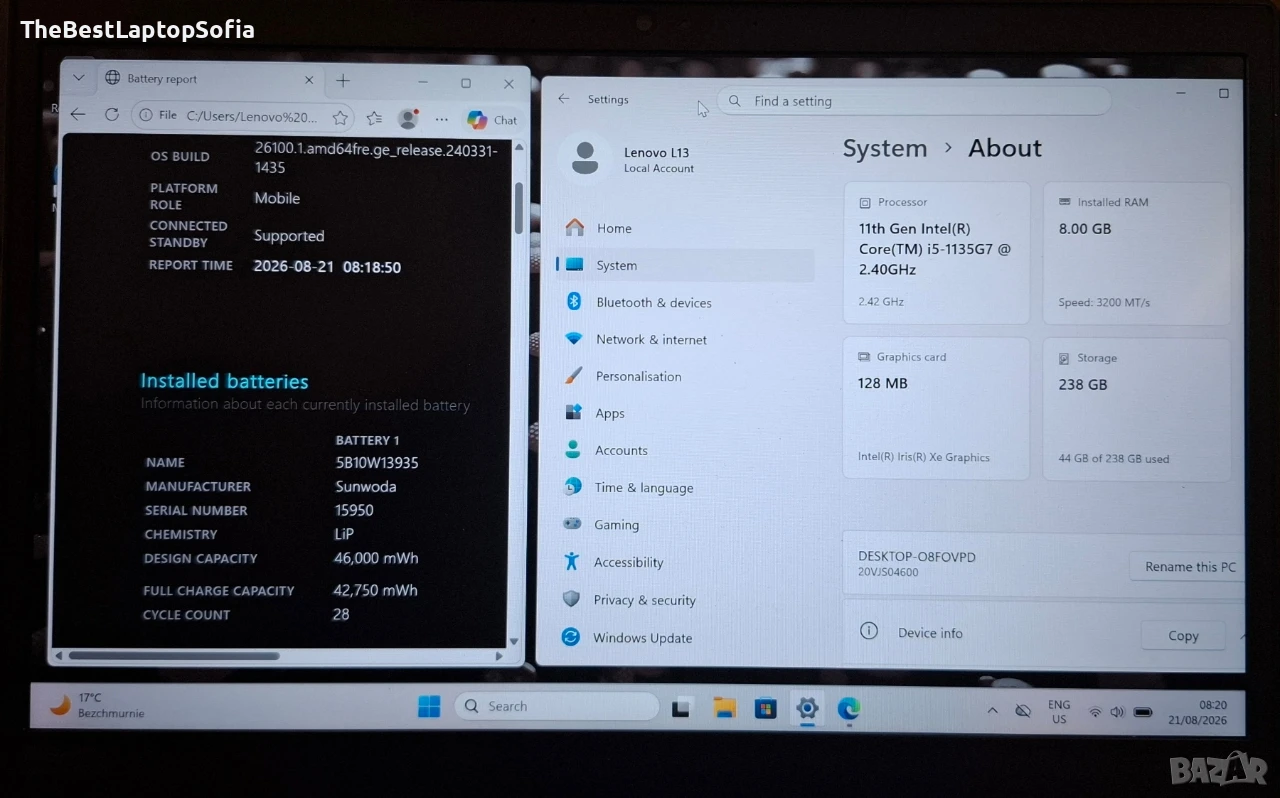Go back in the Edge browser
1280x798 pixels.
pyautogui.click(x=78, y=115)
